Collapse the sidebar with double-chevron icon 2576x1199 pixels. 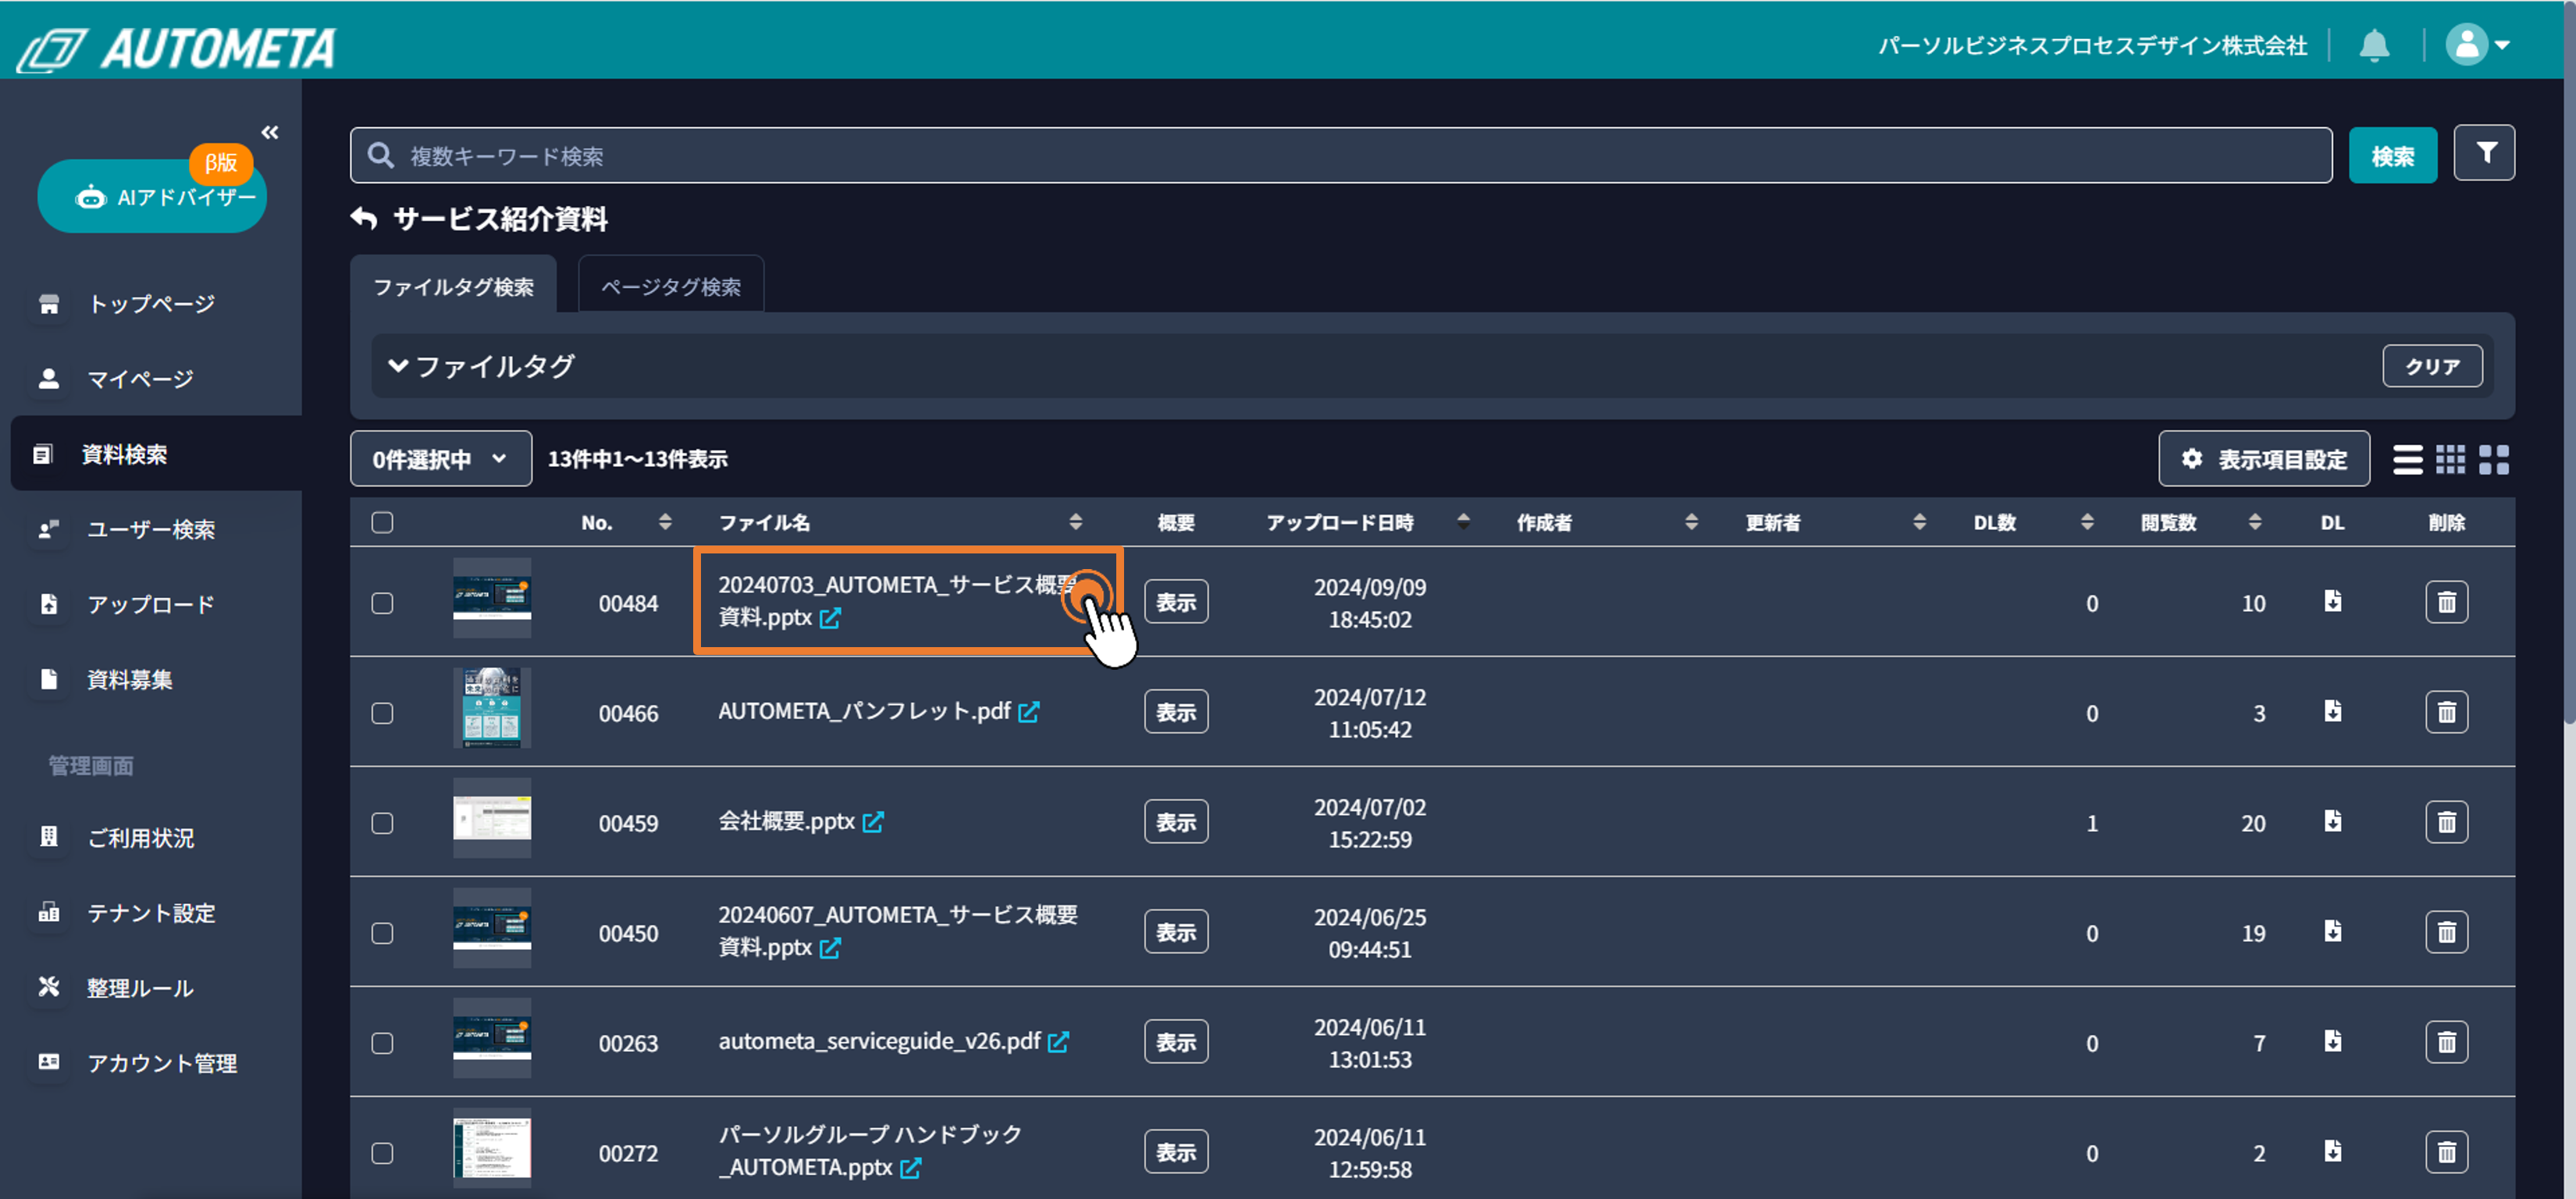pos(270,132)
